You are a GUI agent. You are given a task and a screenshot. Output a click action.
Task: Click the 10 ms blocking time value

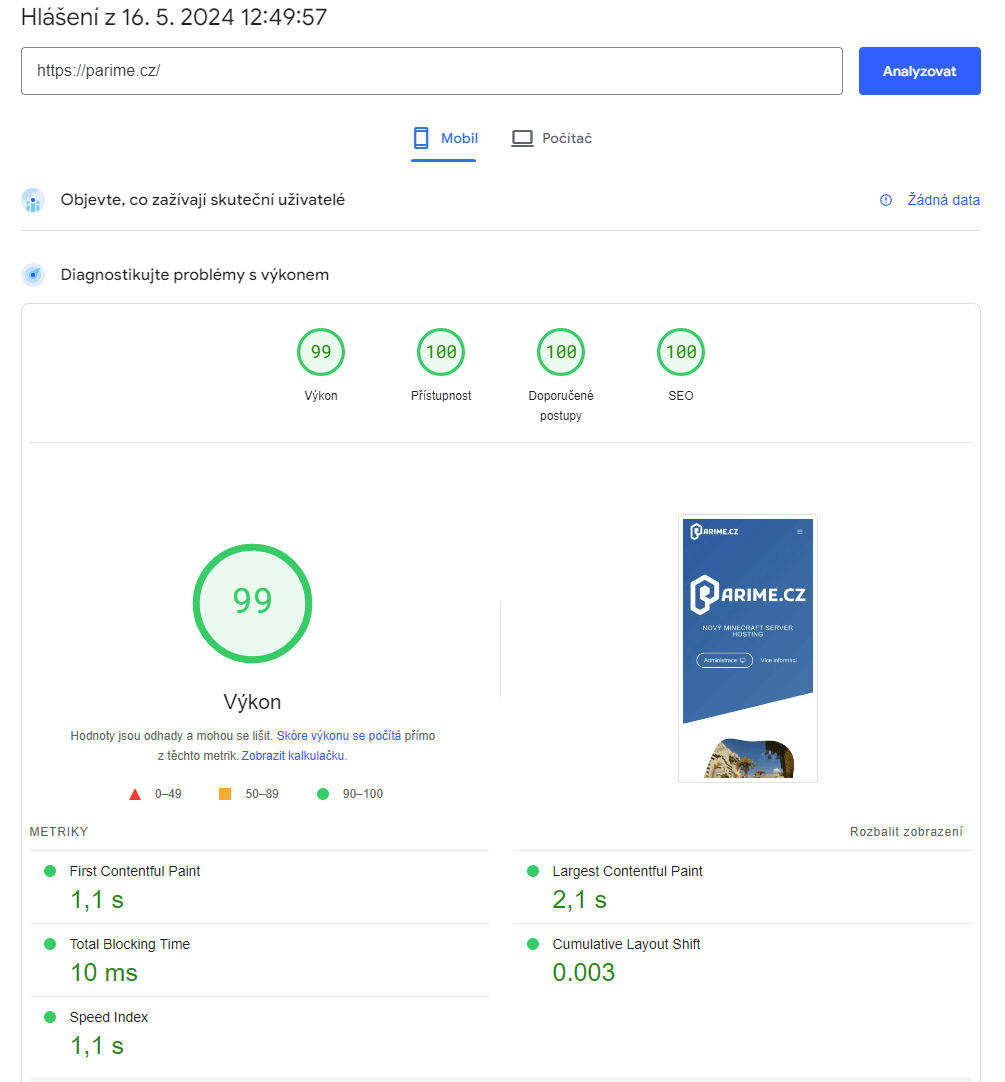tap(104, 973)
